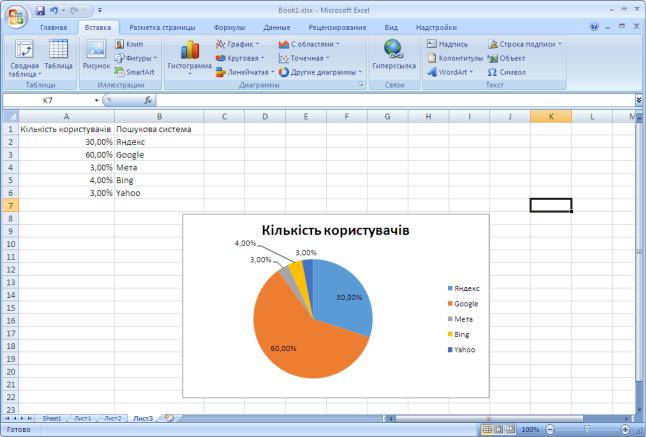The width and height of the screenshot is (646, 437).
Task: Open the Вид ribbon tab
Action: [x=391, y=28]
